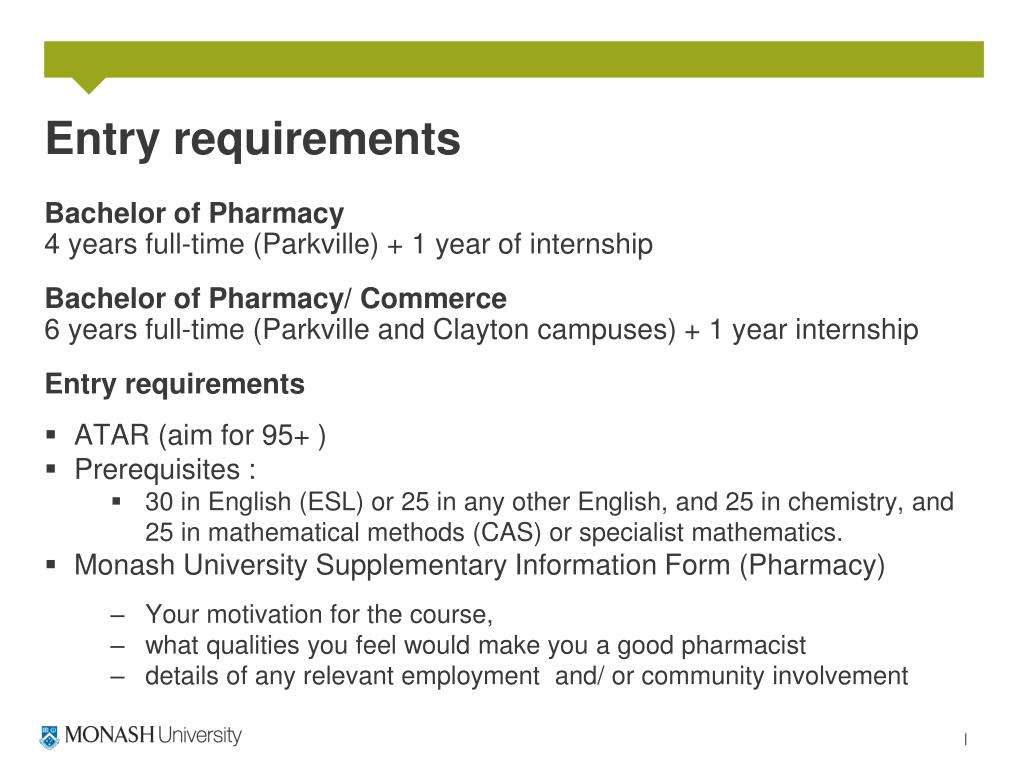1024x768 pixels.
Task: Click the Prerequisites bullet text
Action: coord(165,470)
